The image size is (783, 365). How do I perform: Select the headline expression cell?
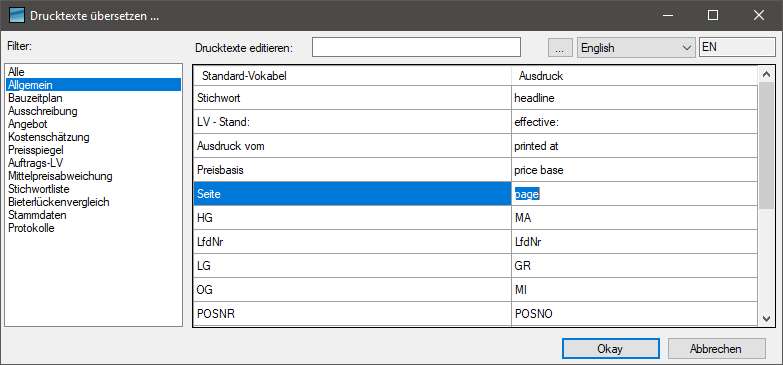pyautogui.click(x=635, y=98)
